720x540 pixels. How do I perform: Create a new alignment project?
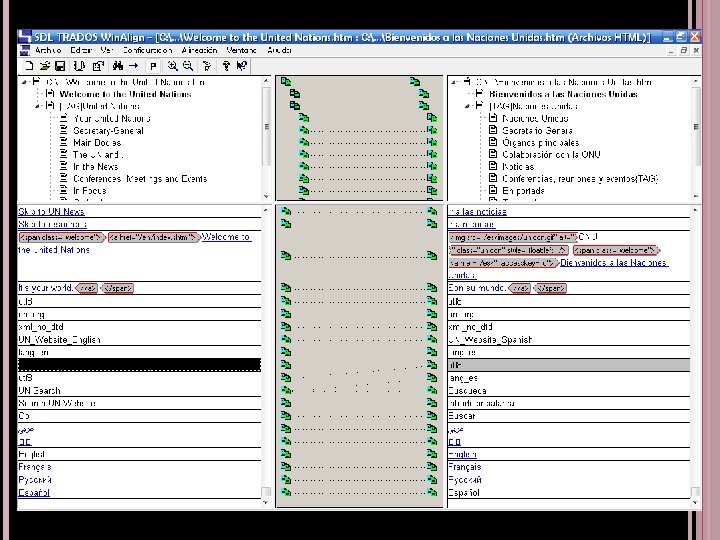click(29, 66)
